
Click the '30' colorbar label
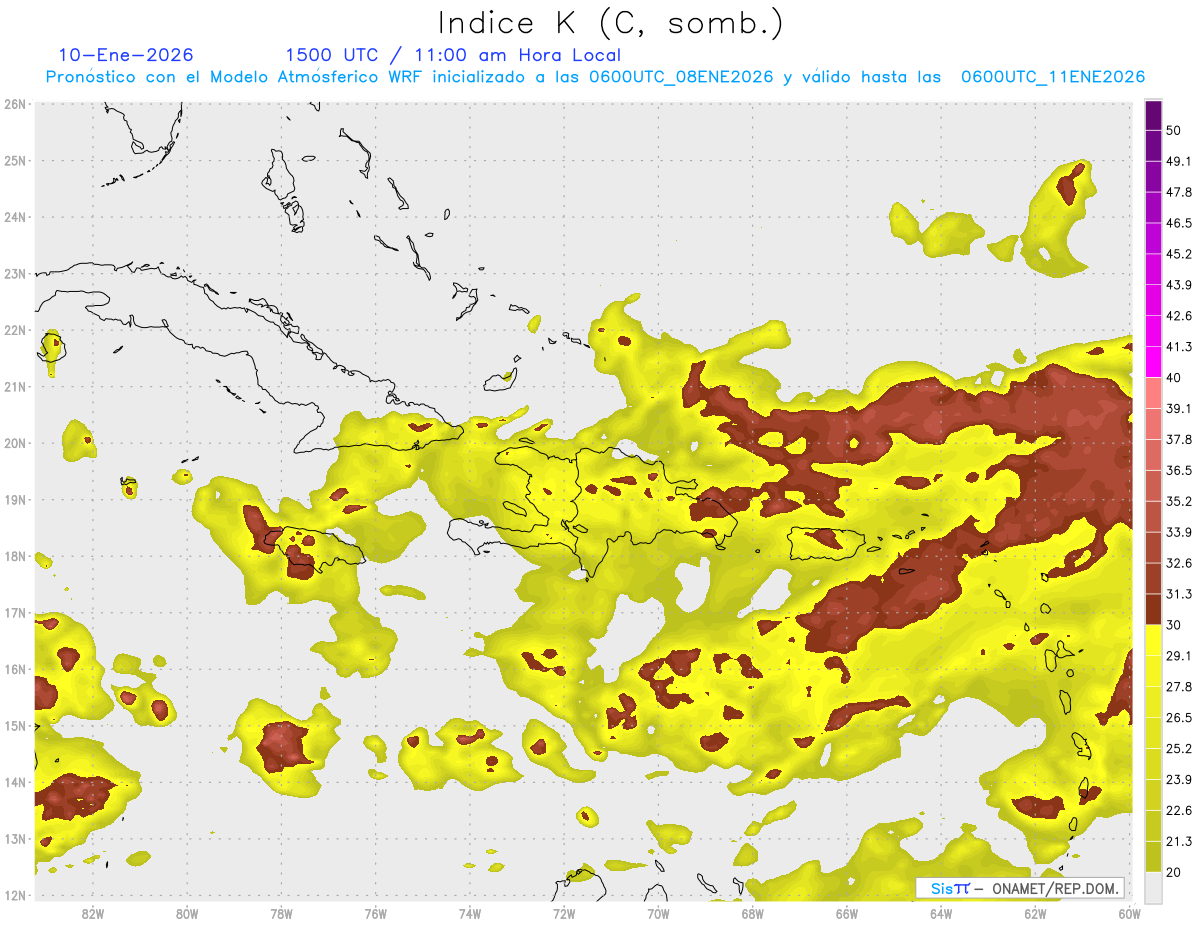[1174, 625]
